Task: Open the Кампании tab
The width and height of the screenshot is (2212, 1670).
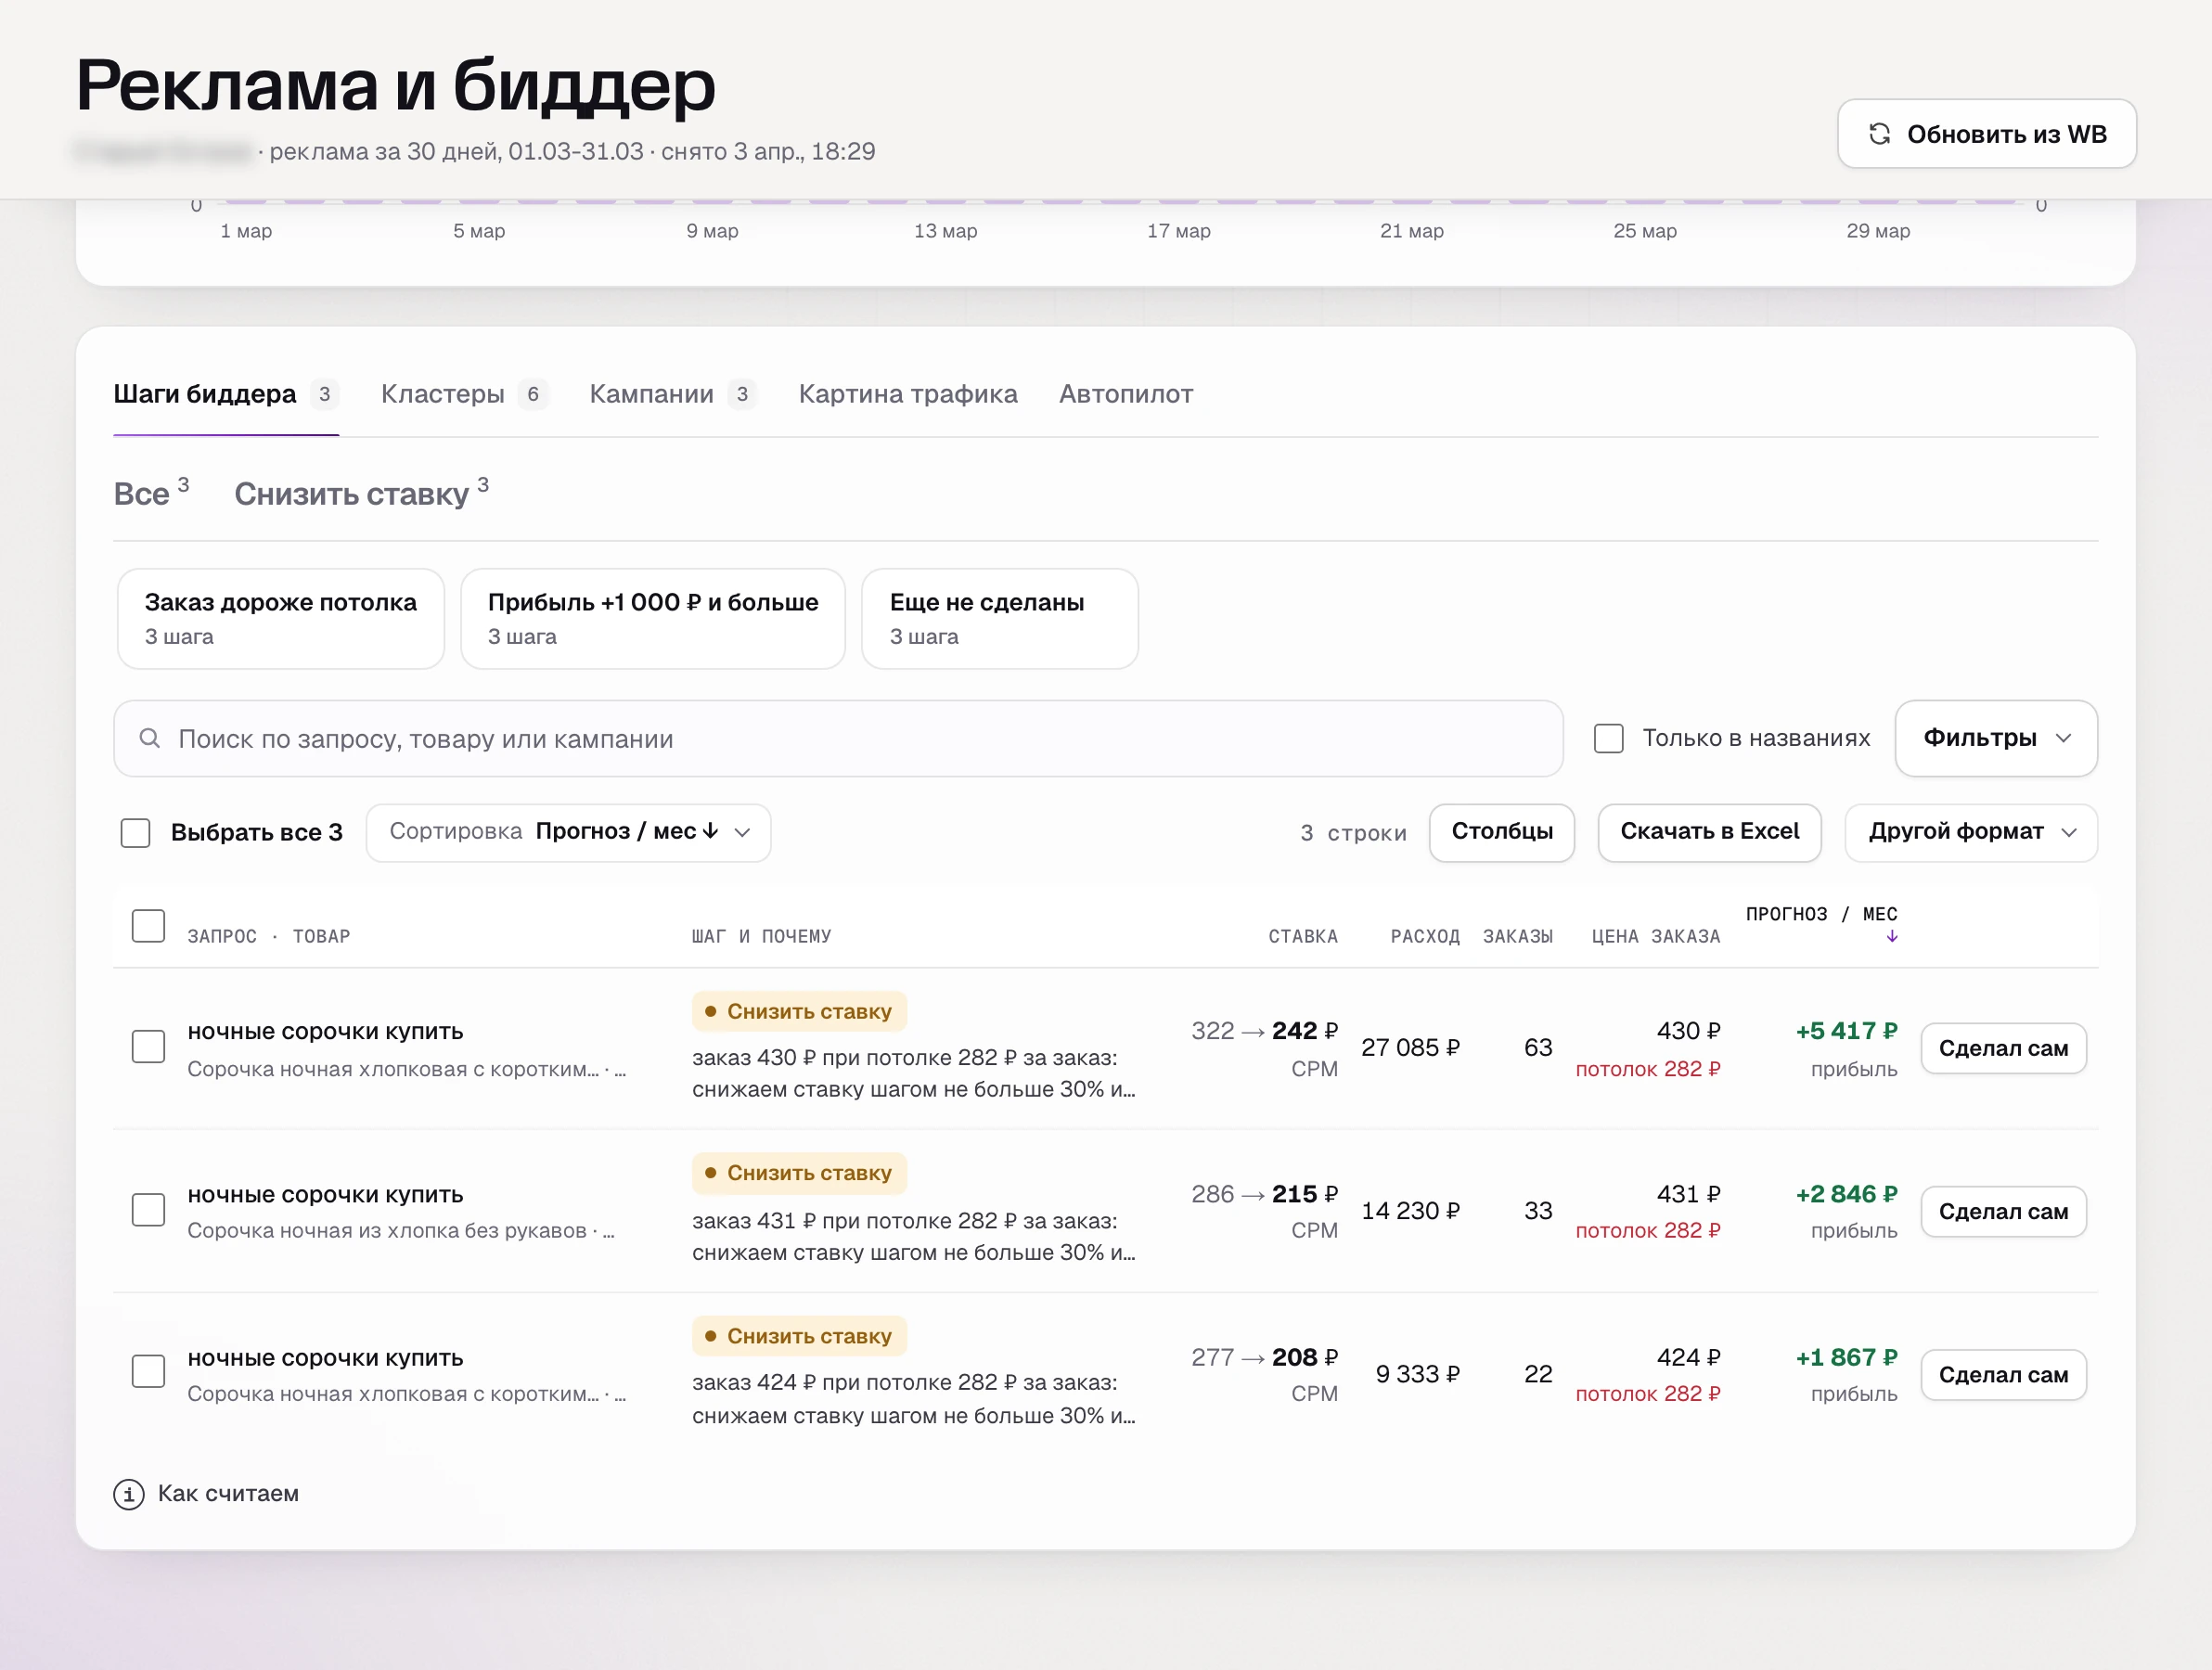Action: tap(673, 394)
